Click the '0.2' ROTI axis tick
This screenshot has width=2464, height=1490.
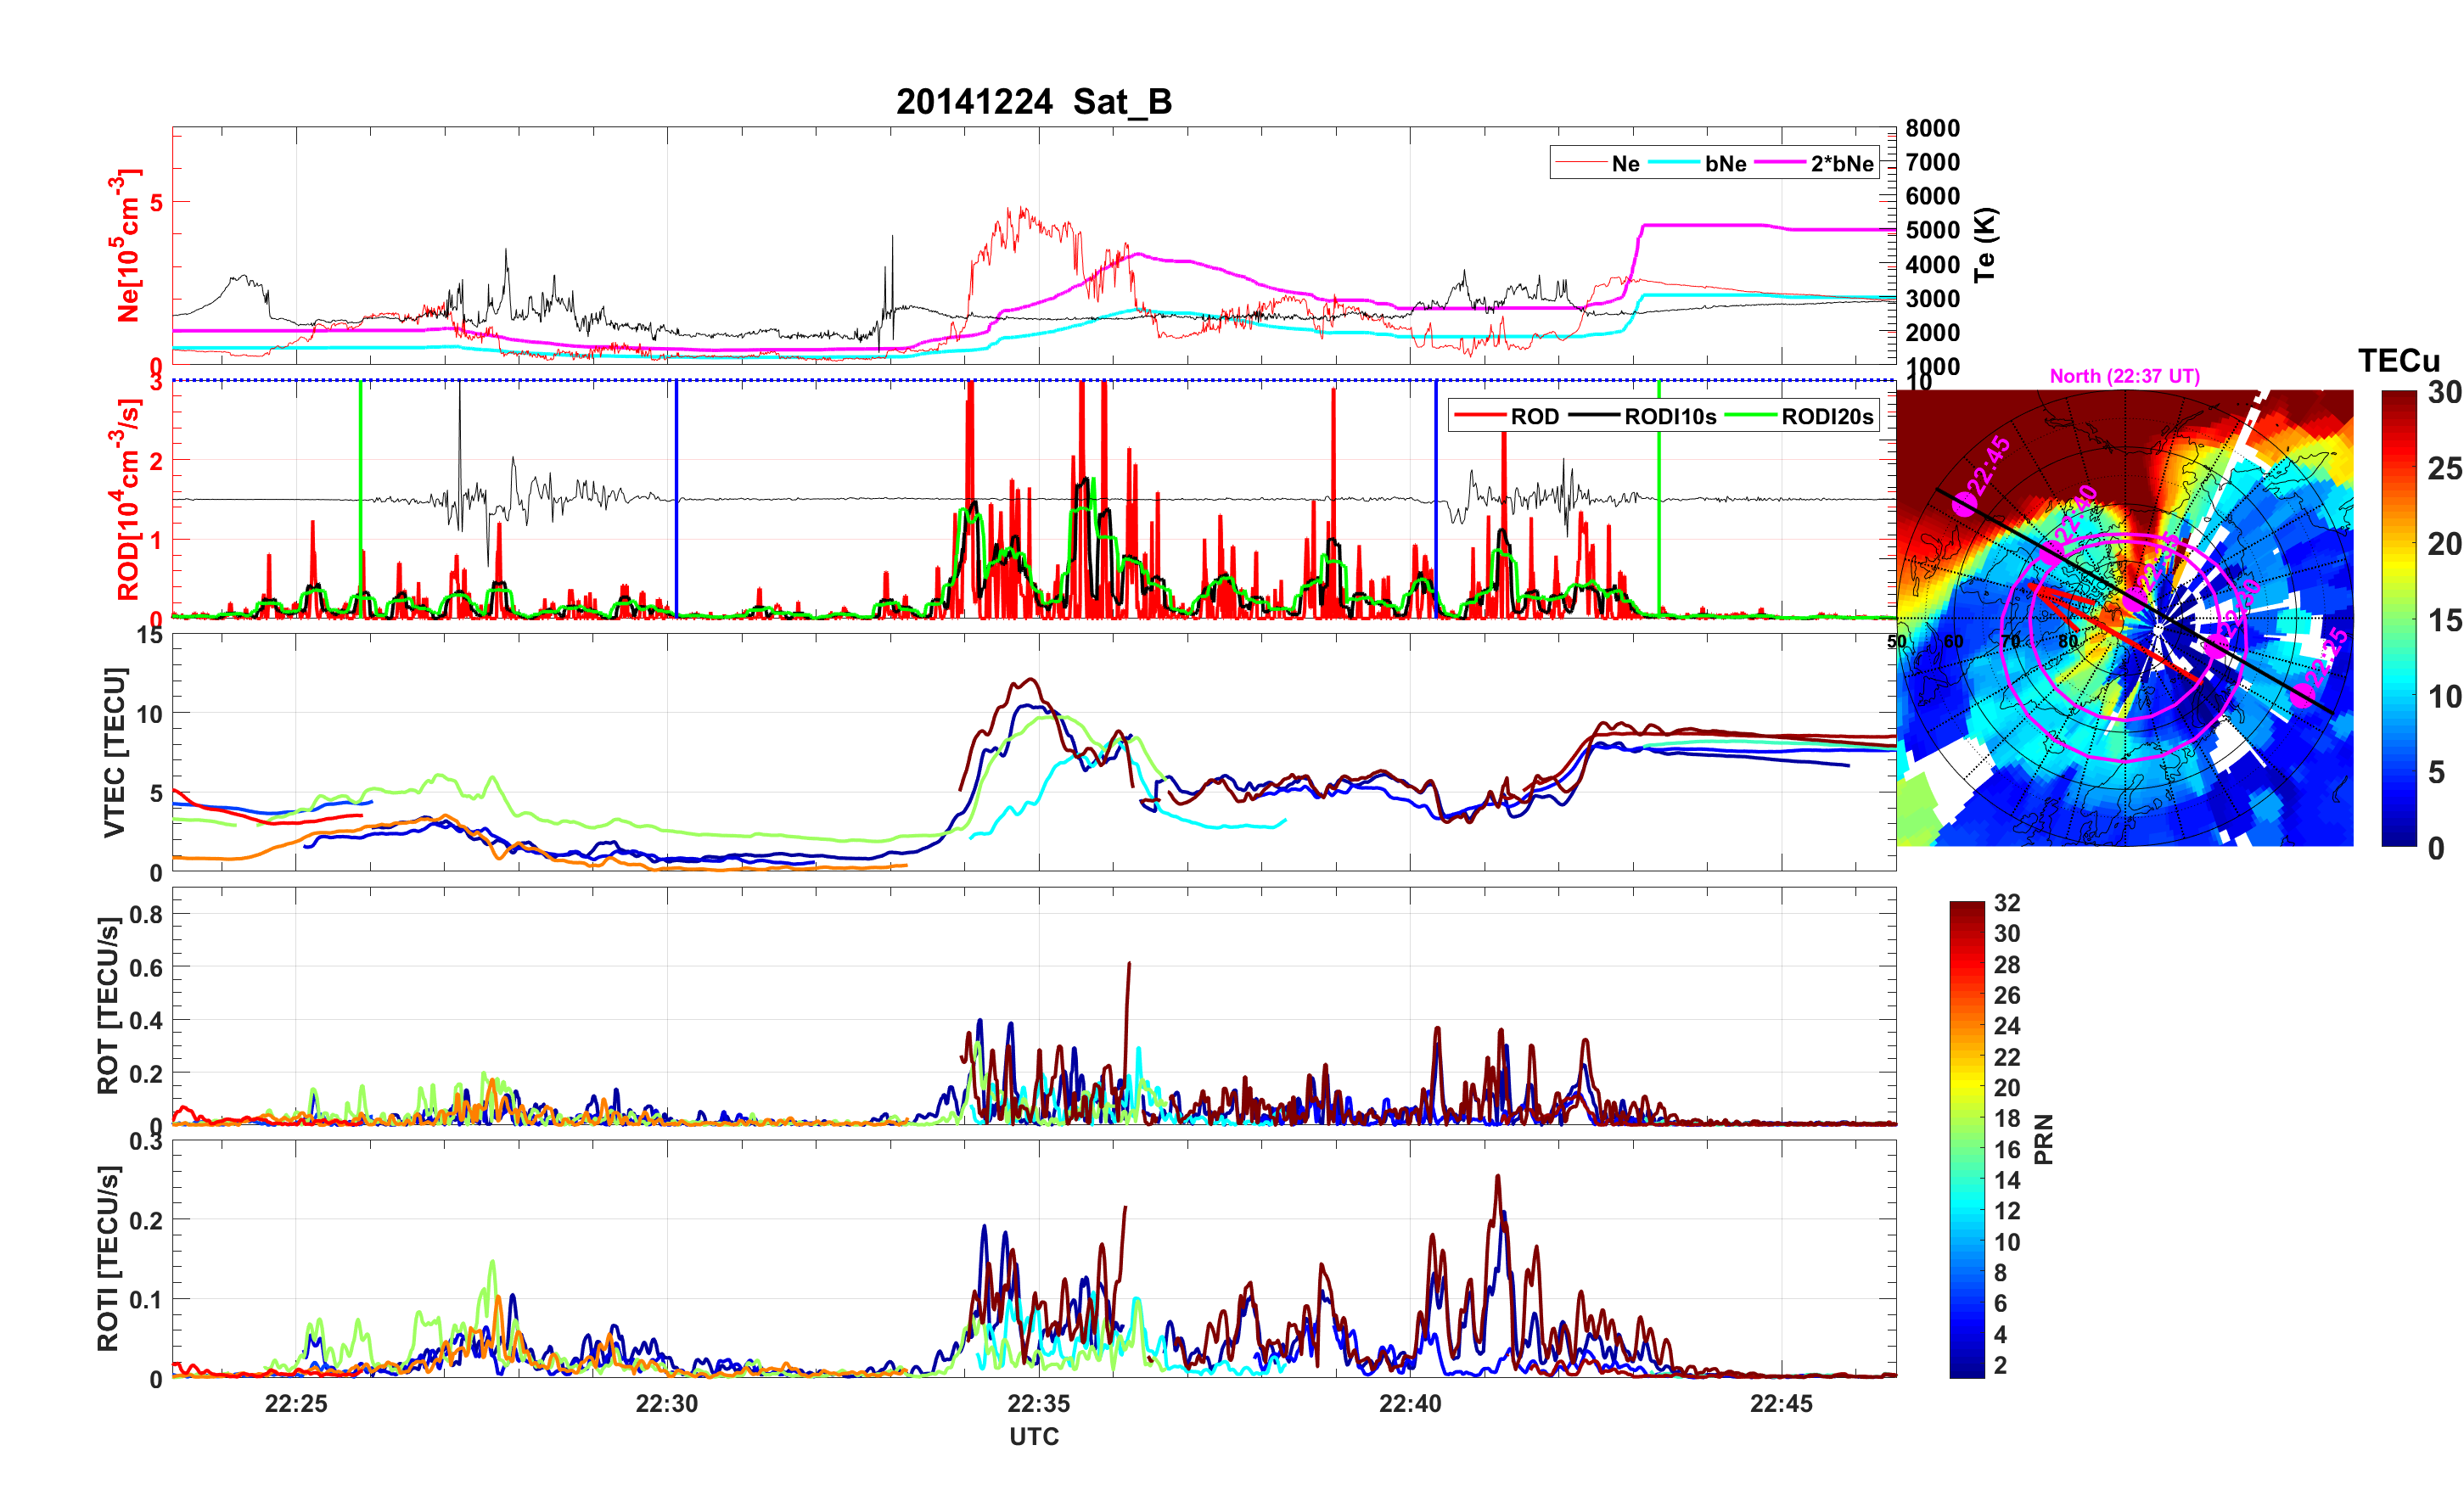146,1220
